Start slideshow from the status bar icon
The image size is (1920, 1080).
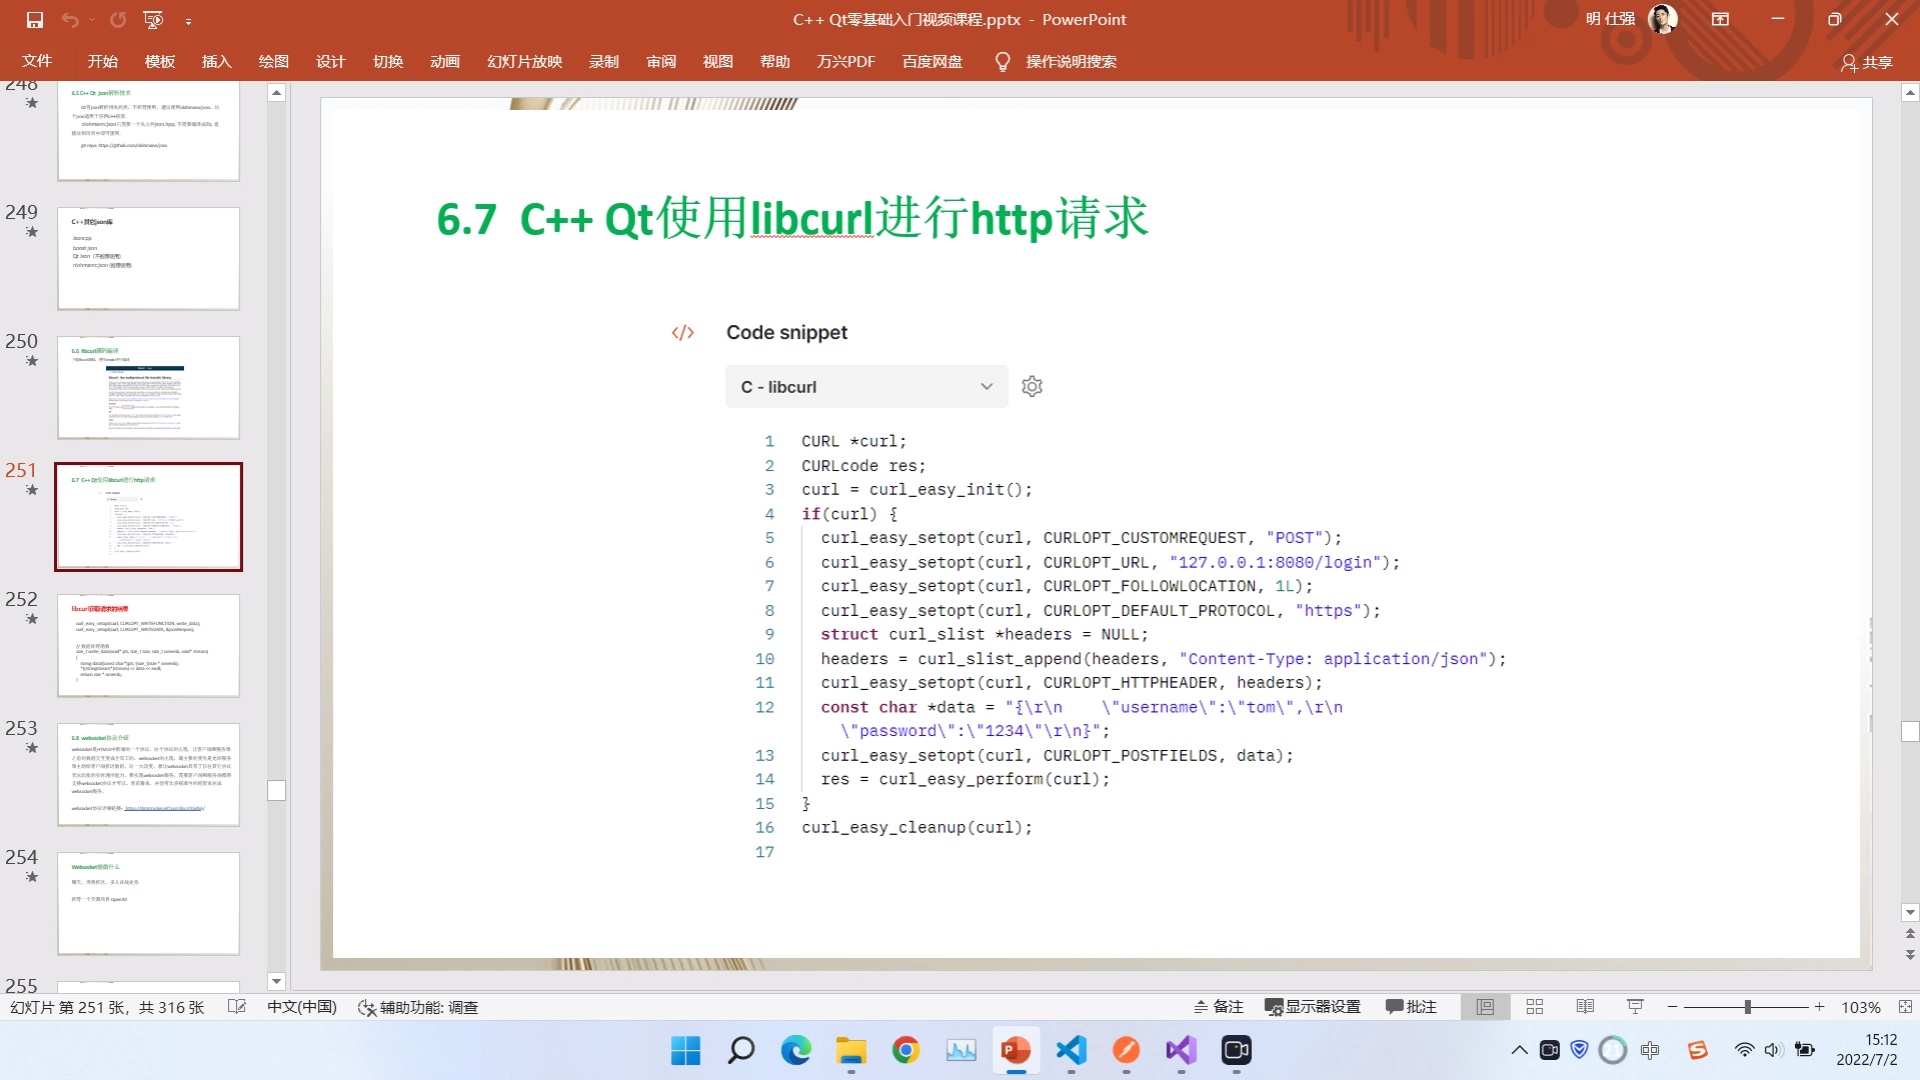click(1634, 1006)
